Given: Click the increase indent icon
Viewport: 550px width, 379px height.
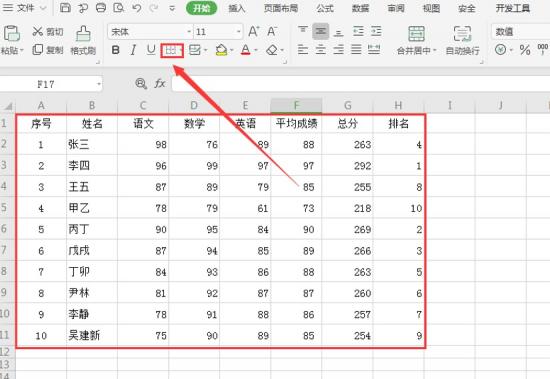Looking at the screenshot, I should point(376,31).
